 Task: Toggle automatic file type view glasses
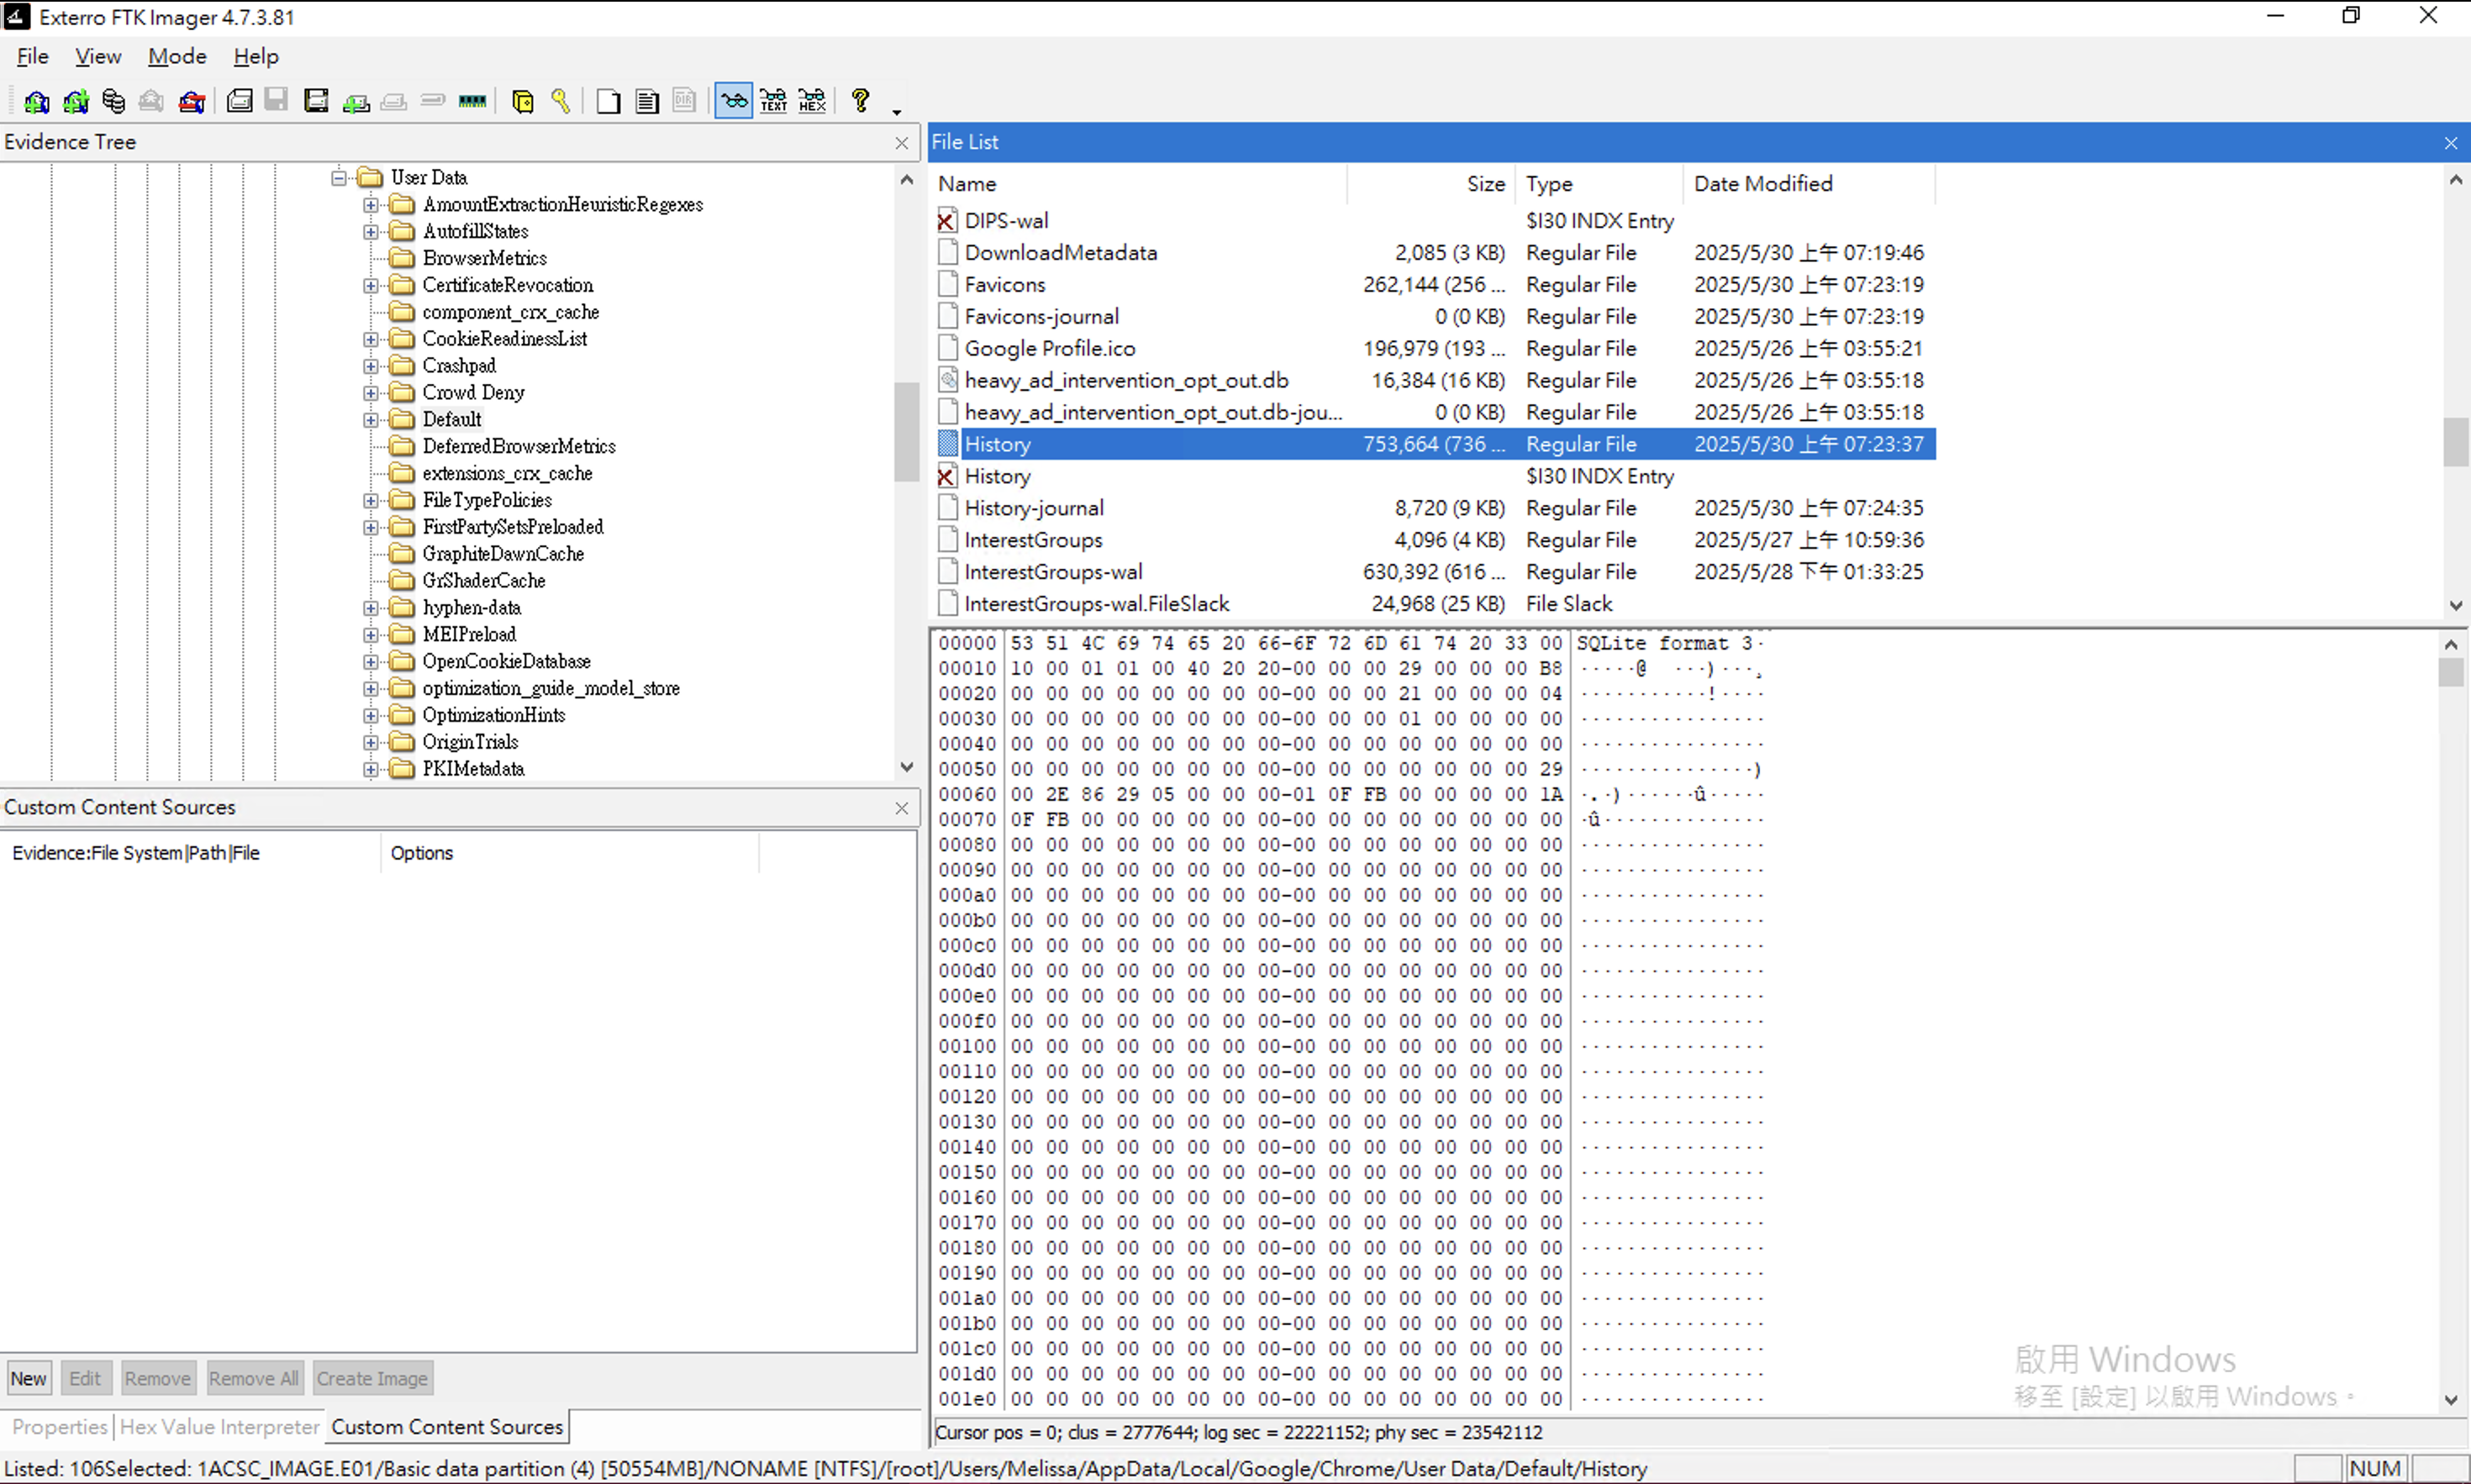click(733, 101)
